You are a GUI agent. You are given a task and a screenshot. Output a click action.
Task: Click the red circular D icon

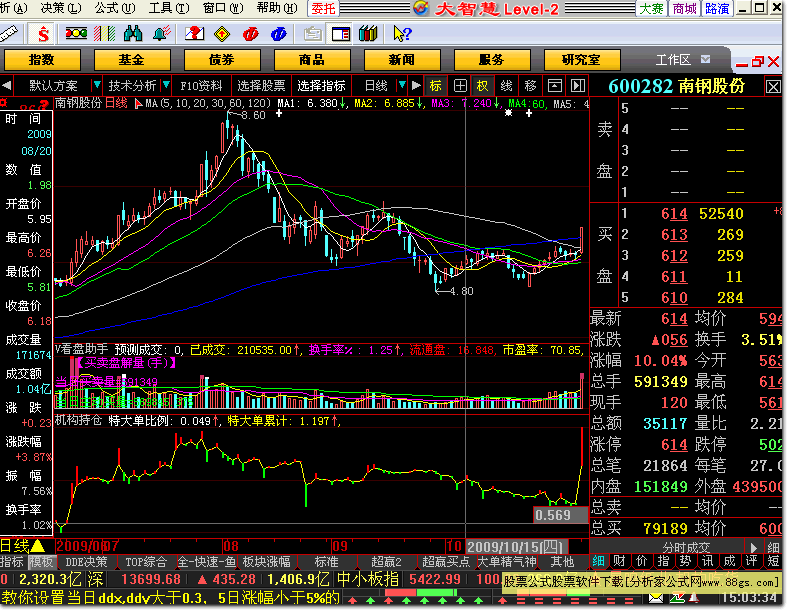250,34
